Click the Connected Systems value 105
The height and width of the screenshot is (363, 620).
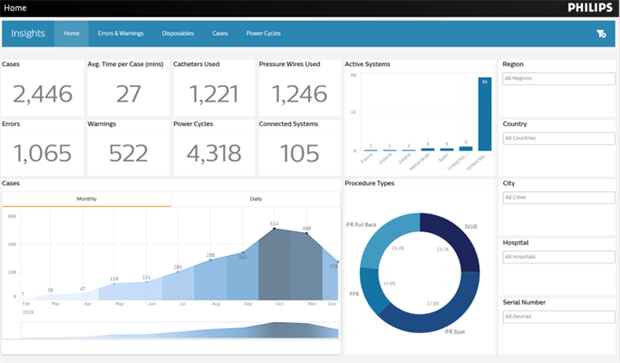pyautogui.click(x=300, y=153)
